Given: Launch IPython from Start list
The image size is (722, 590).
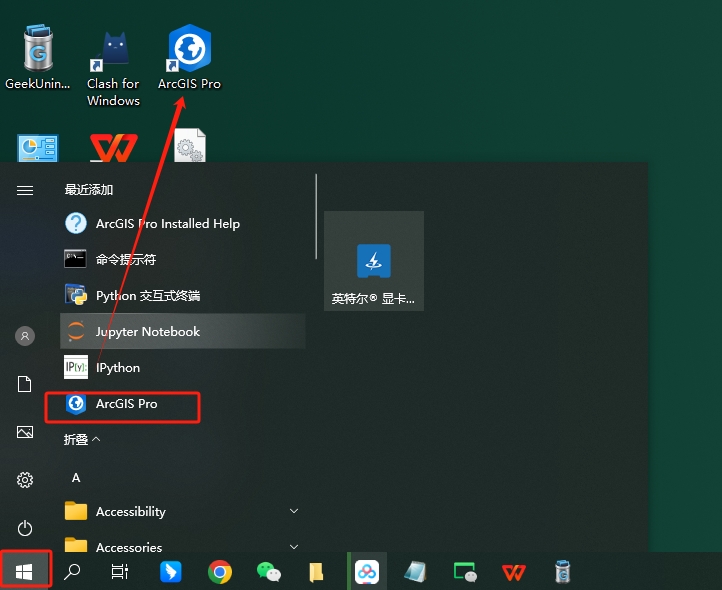Looking at the screenshot, I should [183, 367].
